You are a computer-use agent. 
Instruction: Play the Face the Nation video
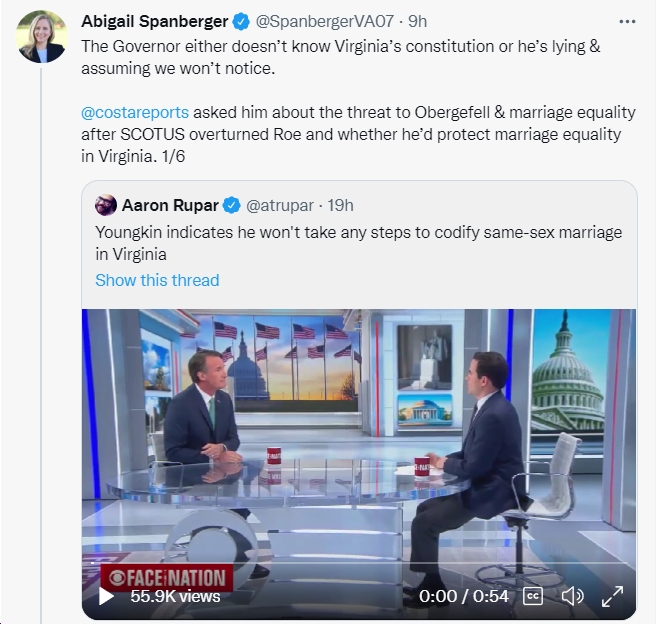(106, 596)
